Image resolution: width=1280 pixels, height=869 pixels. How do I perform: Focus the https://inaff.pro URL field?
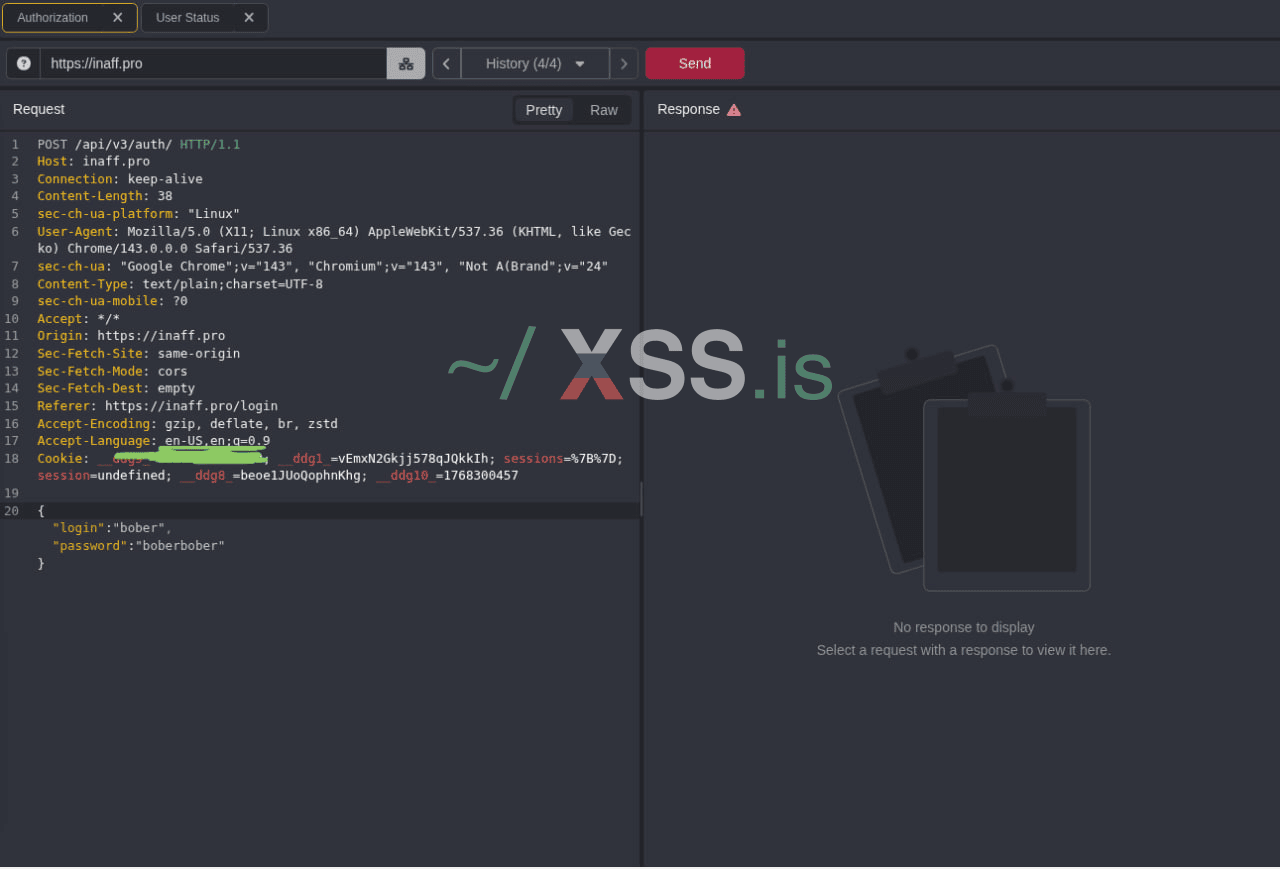pyautogui.click(x=213, y=63)
